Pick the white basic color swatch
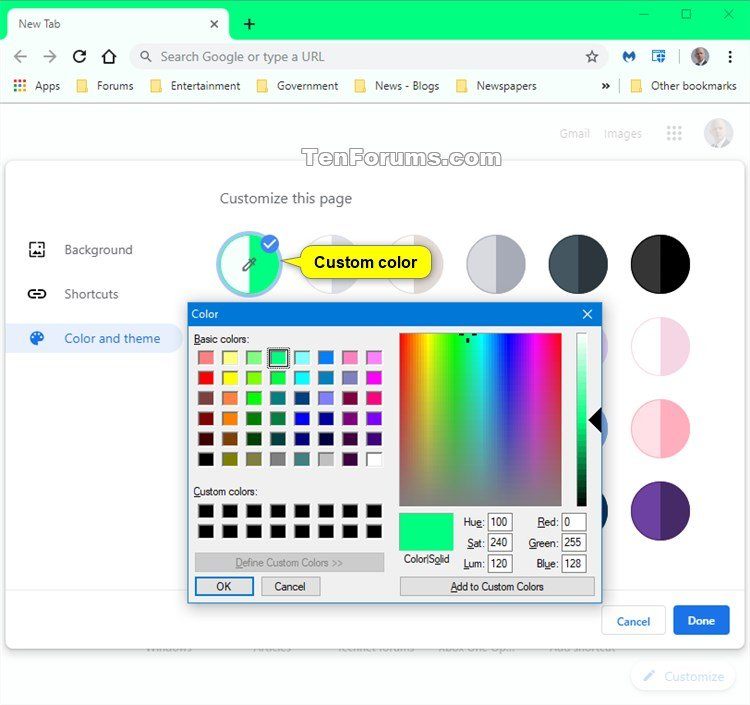Viewport: 750px width, 705px height. tap(374, 459)
